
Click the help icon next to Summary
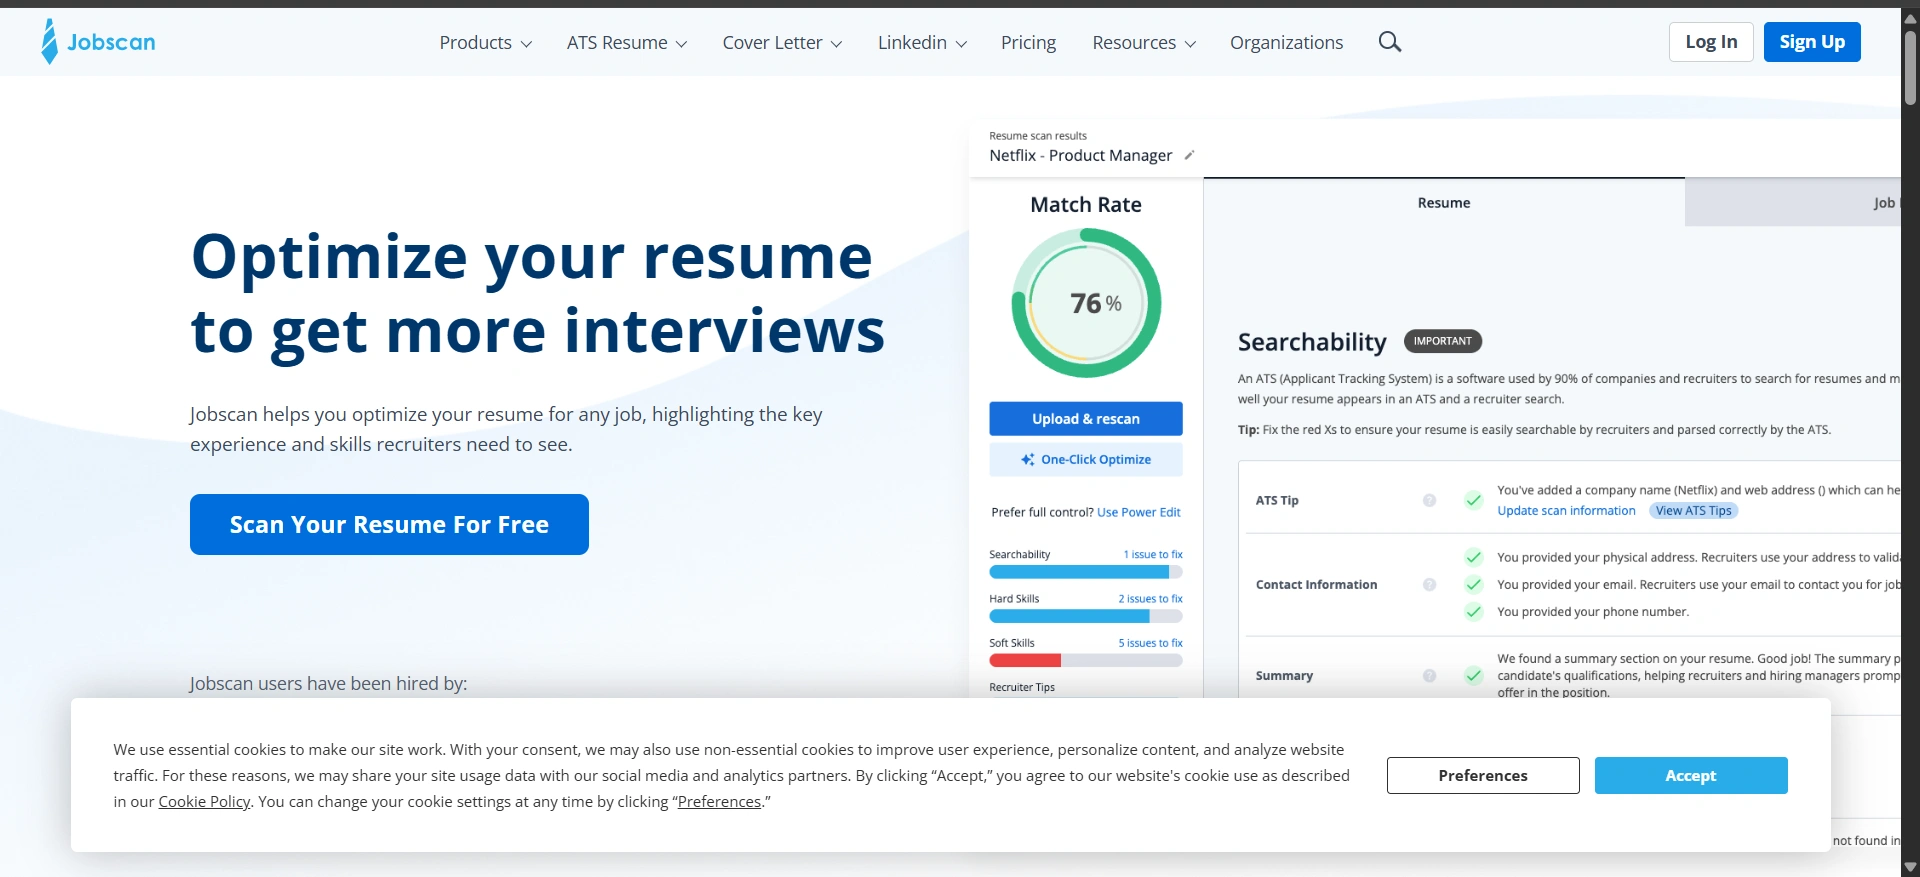point(1429,675)
